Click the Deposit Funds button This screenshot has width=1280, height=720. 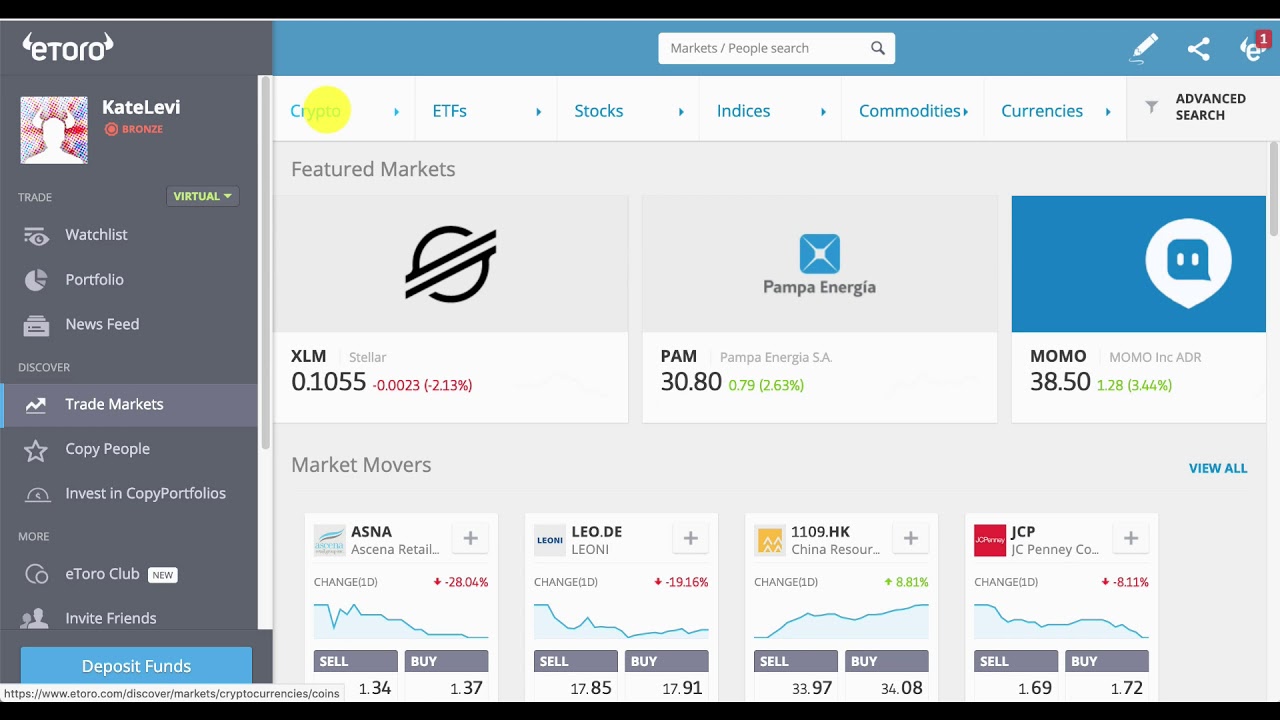coord(136,666)
